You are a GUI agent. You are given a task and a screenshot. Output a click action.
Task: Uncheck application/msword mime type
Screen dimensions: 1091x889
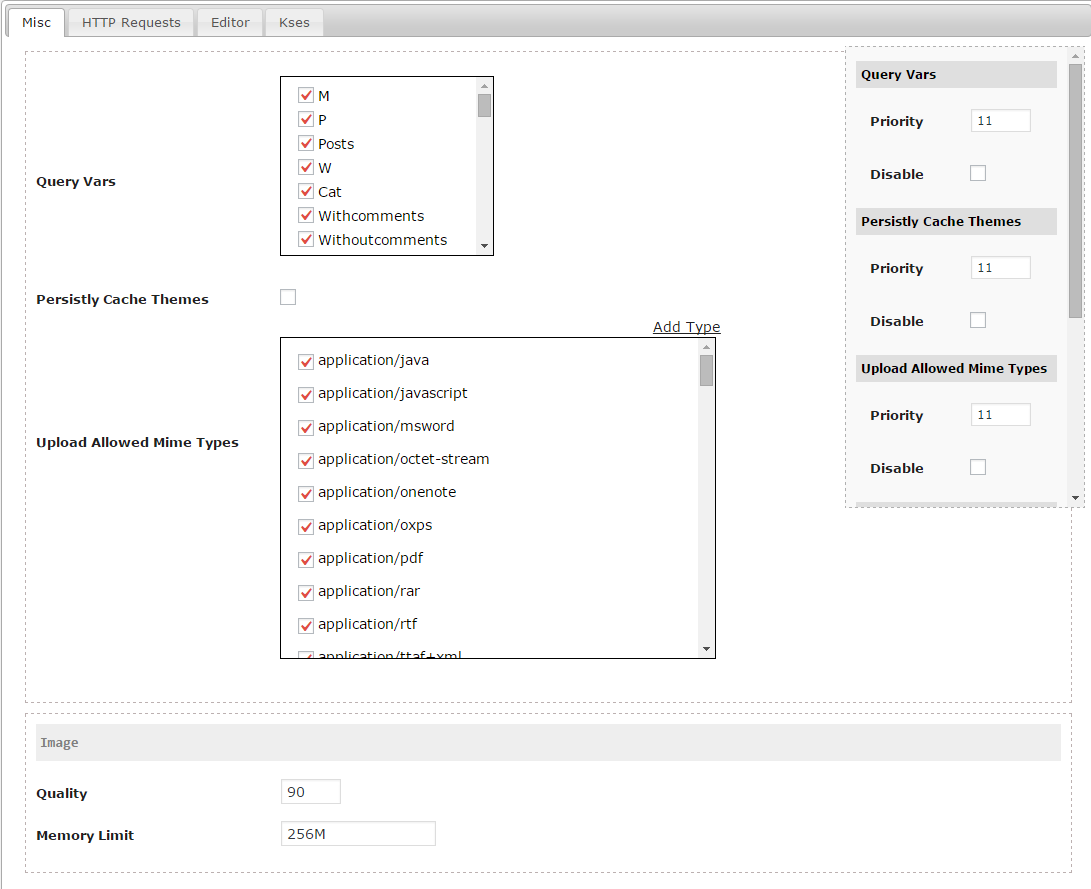[305, 427]
